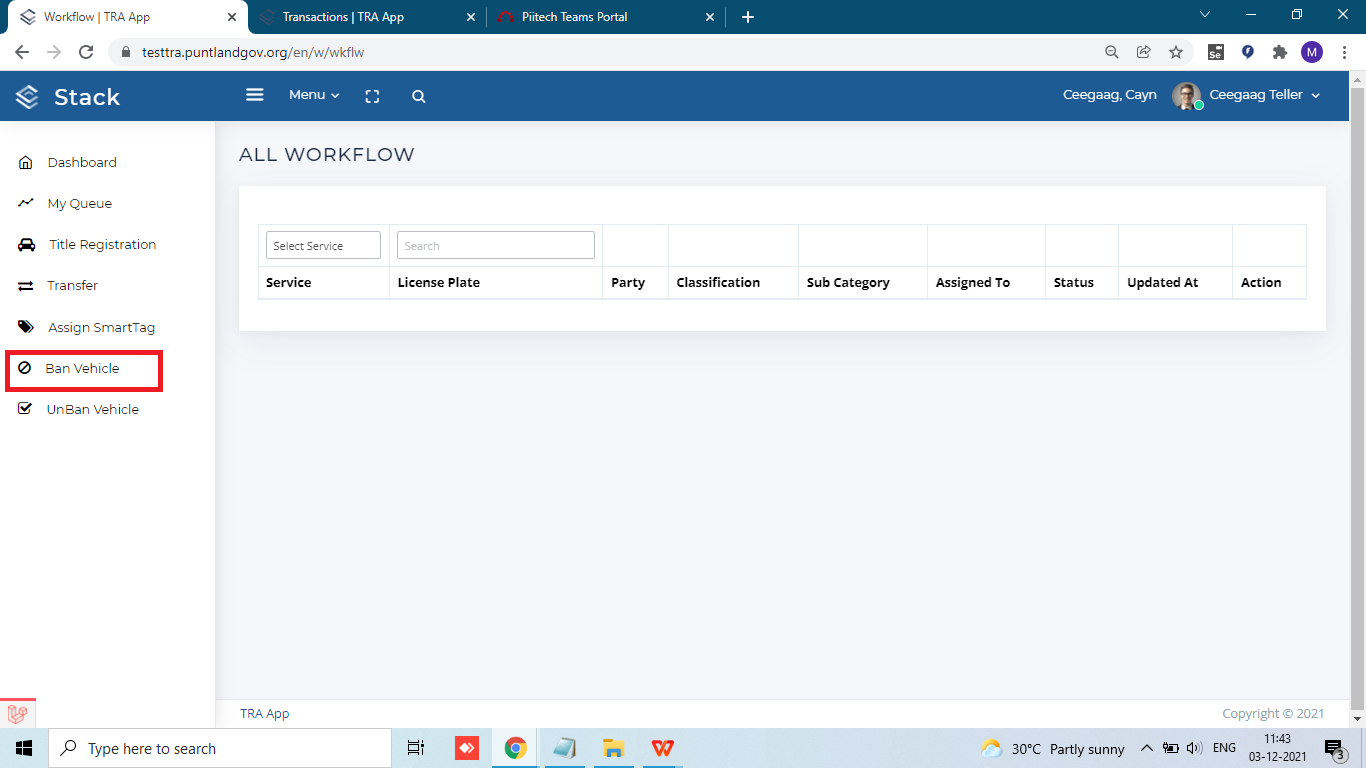1366x768 pixels.
Task: Open the Menu dropdown in header
Action: point(314,95)
